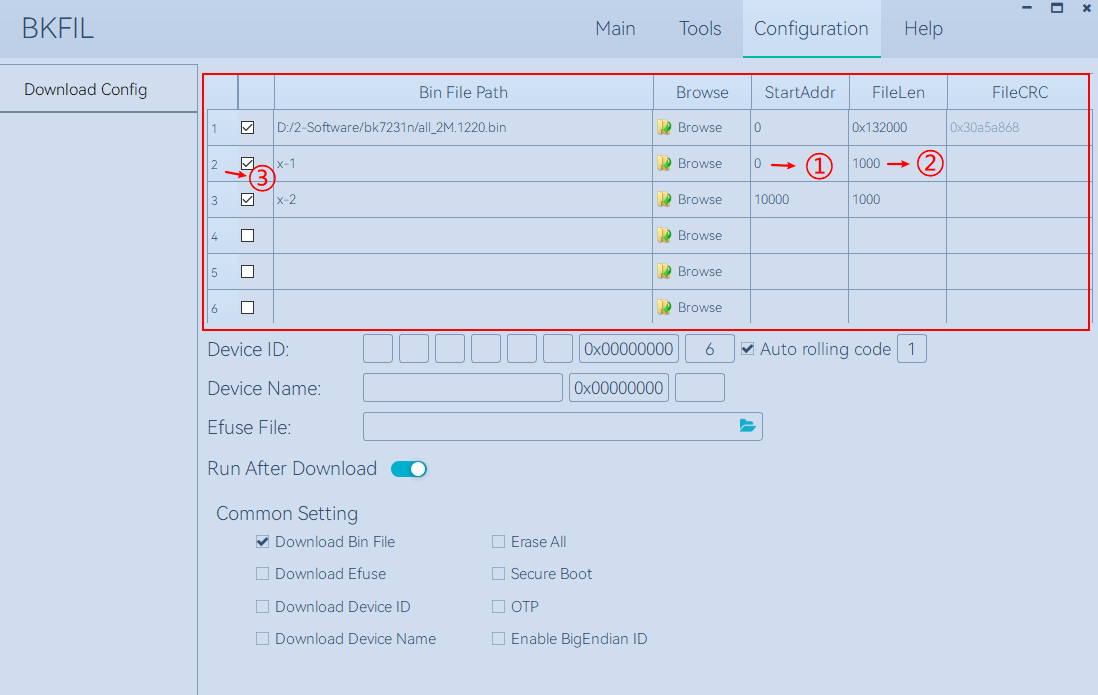
Task: Click Browse folder icon in row 4
Action: pos(664,236)
